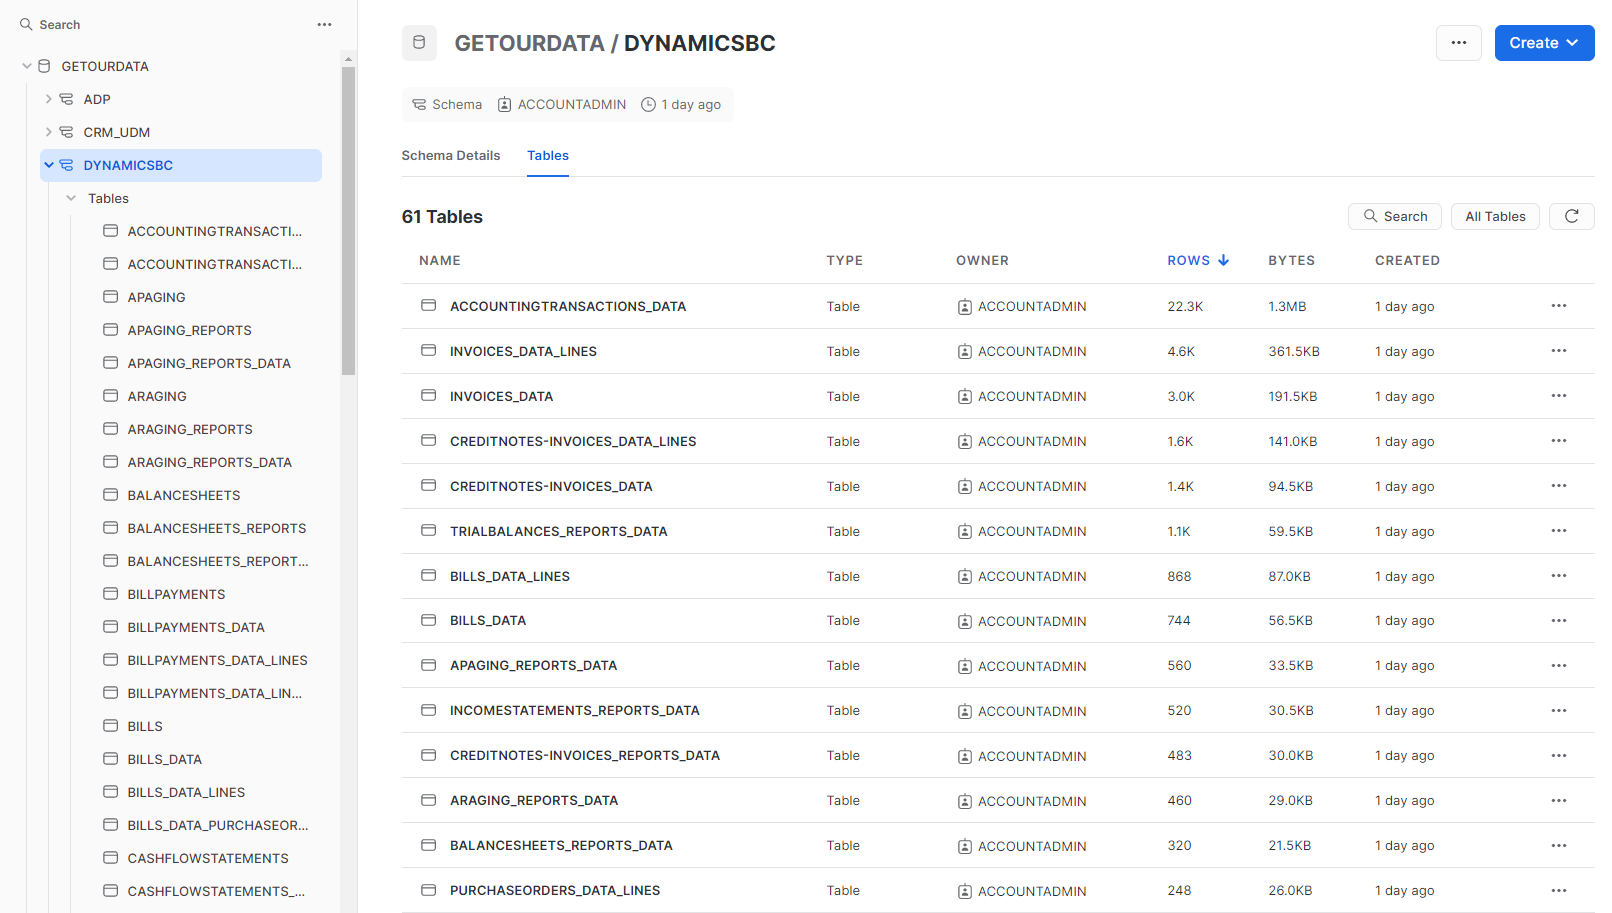The width and height of the screenshot is (1612, 913).
Task: Expand the CRM_UDM schema node
Action: (x=48, y=132)
